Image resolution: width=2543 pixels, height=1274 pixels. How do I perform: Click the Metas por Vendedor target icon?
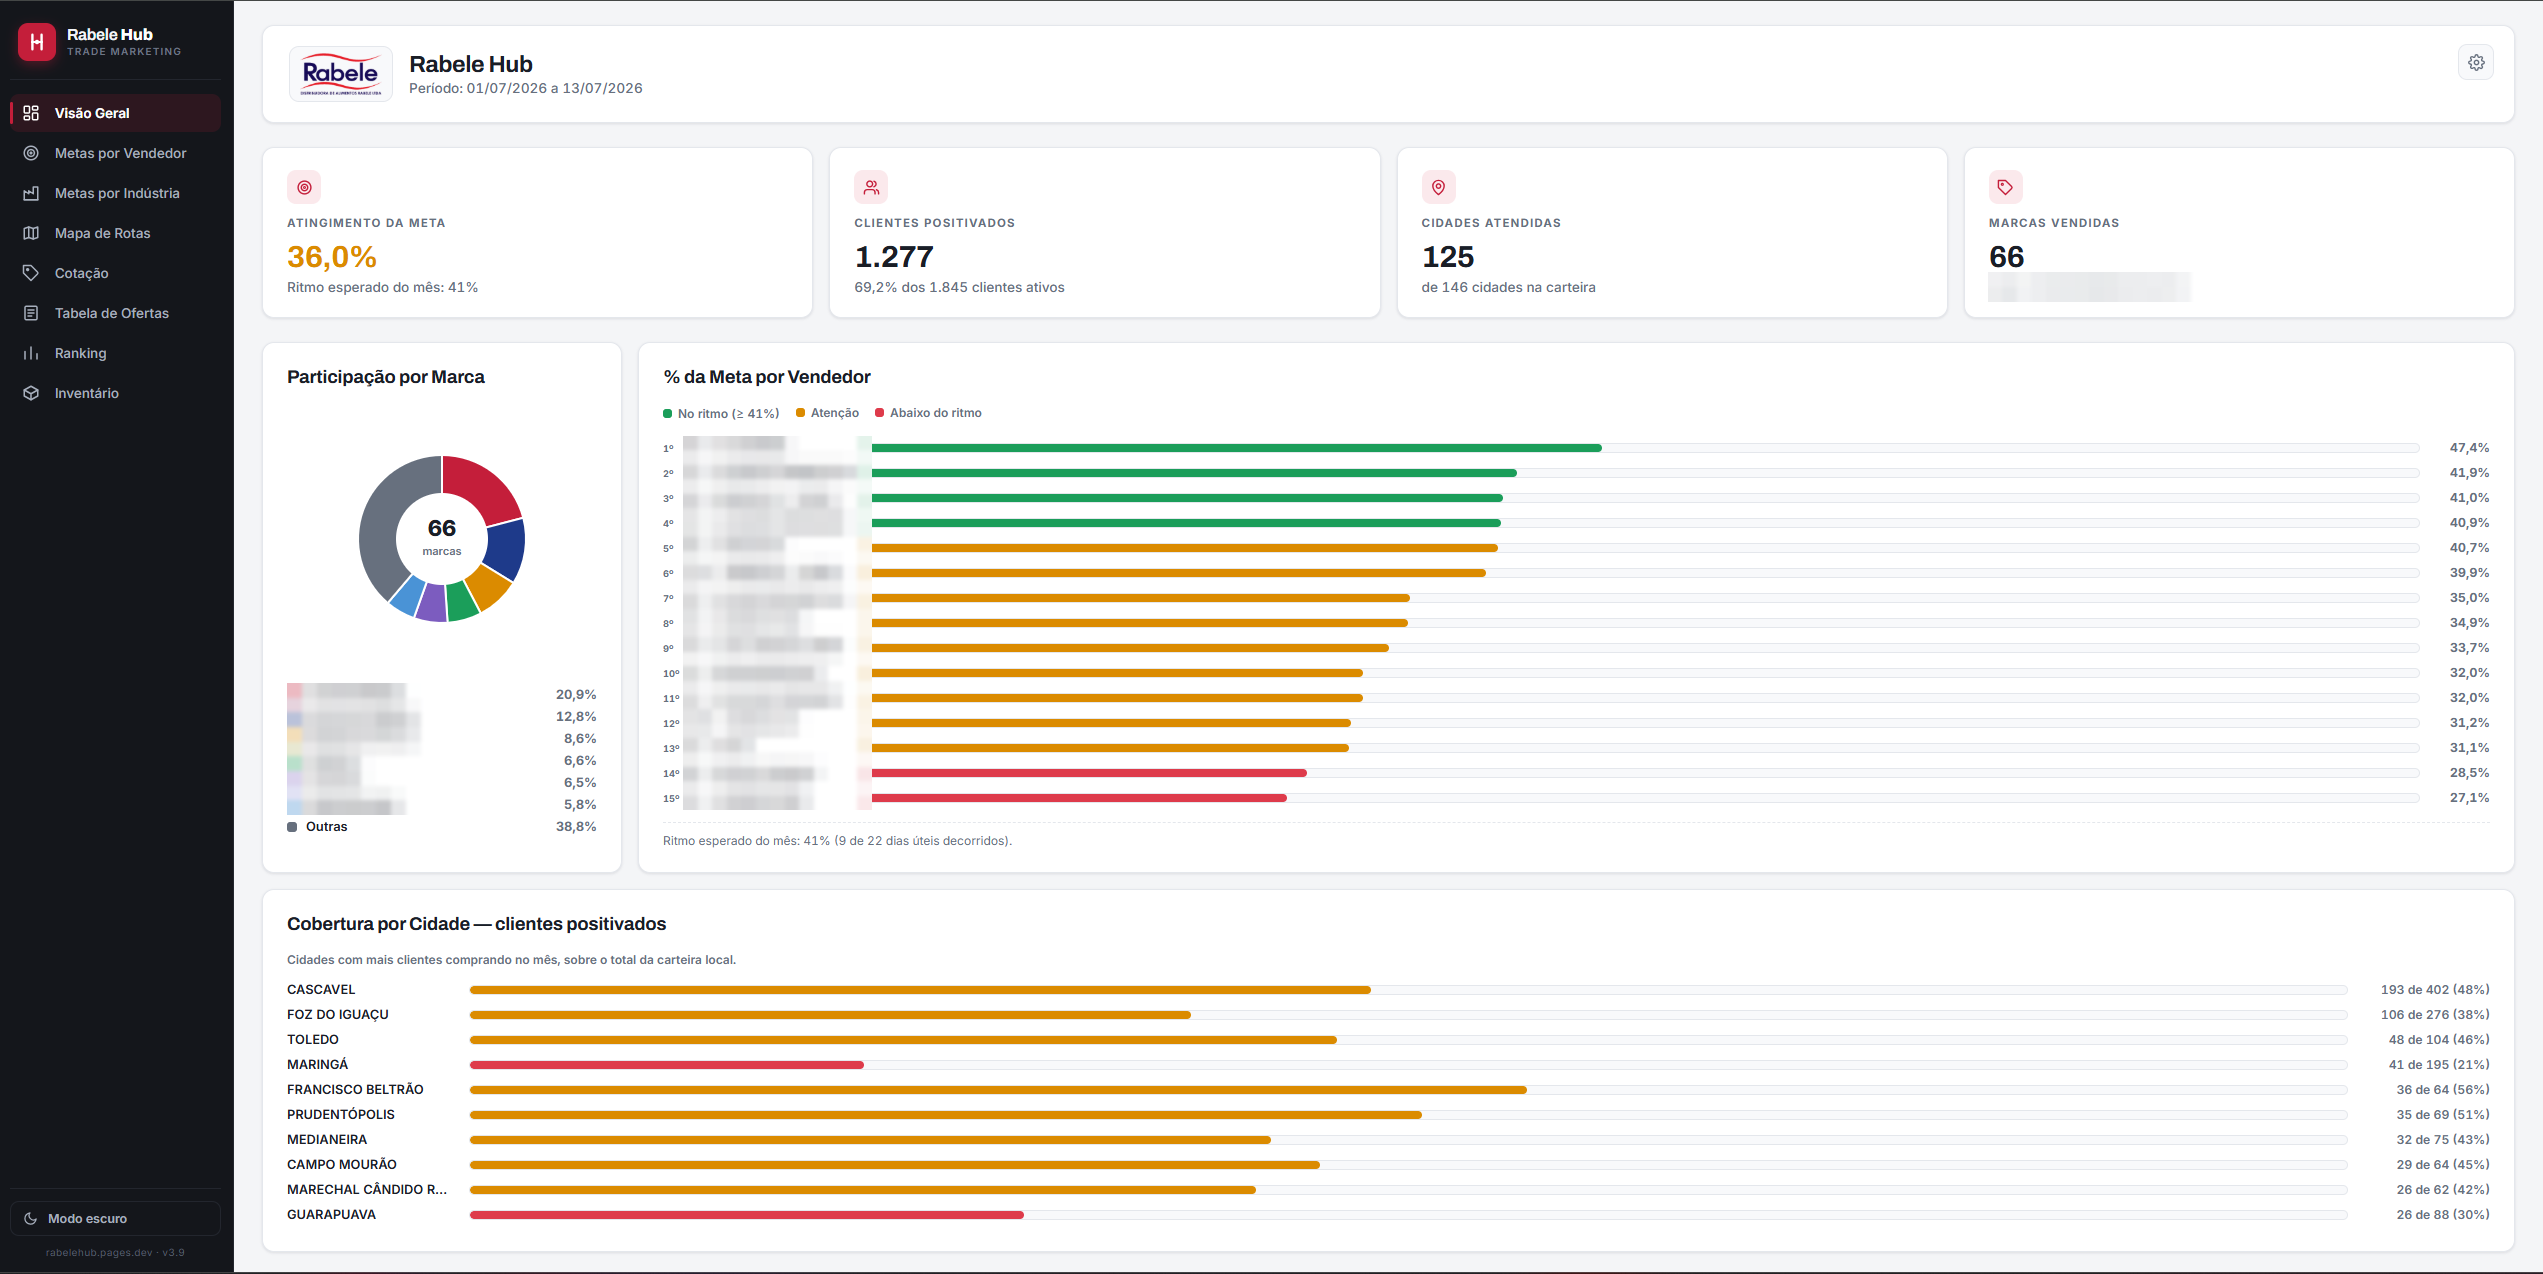point(31,153)
